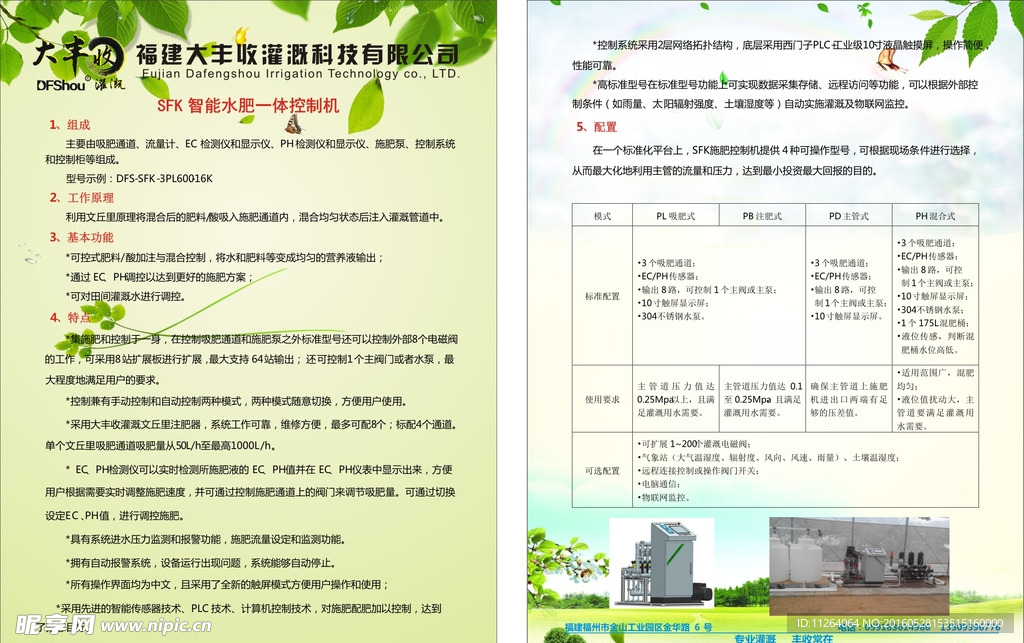The image size is (1024, 643).
Task: Click the line 设定EC、PH值，进行调控施肥
Action: 115,516
